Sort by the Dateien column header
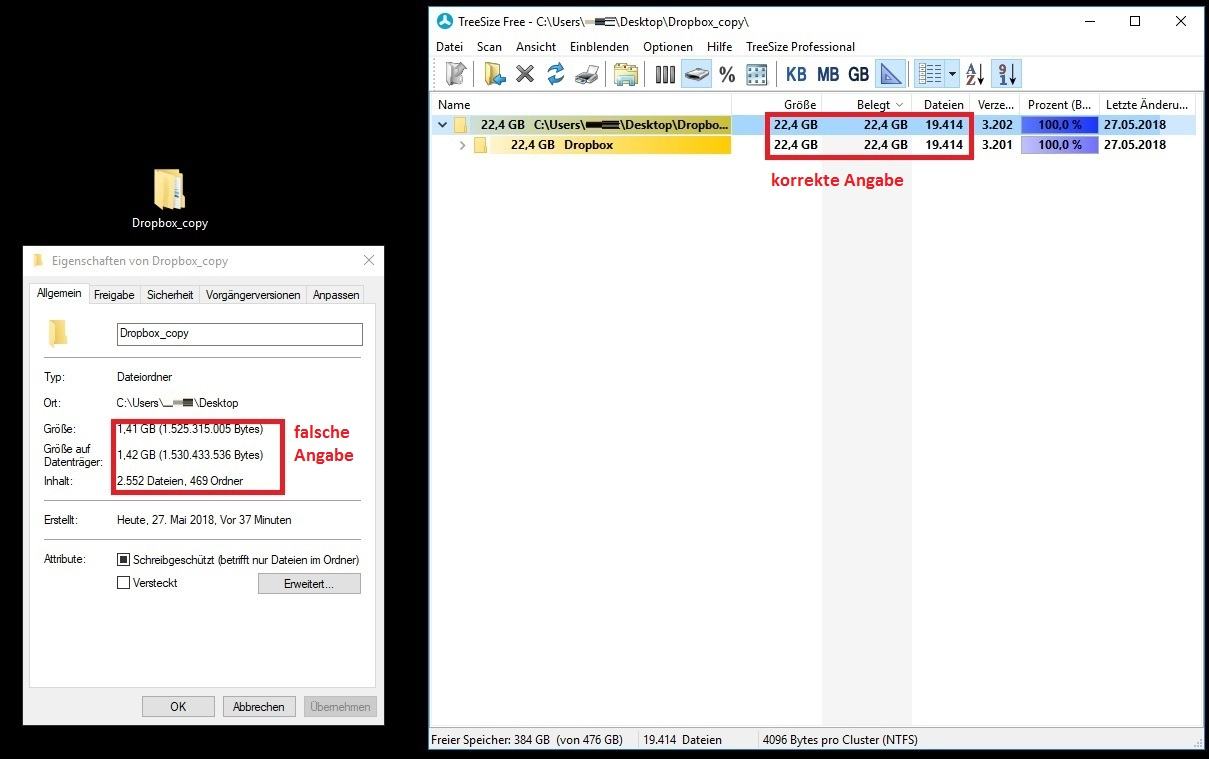 point(941,104)
